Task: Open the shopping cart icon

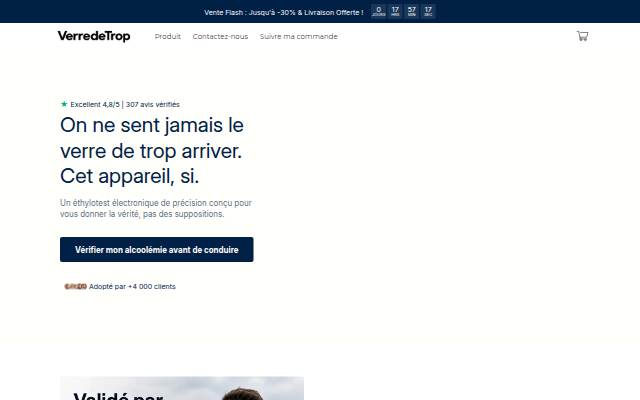Action: click(x=582, y=36)
